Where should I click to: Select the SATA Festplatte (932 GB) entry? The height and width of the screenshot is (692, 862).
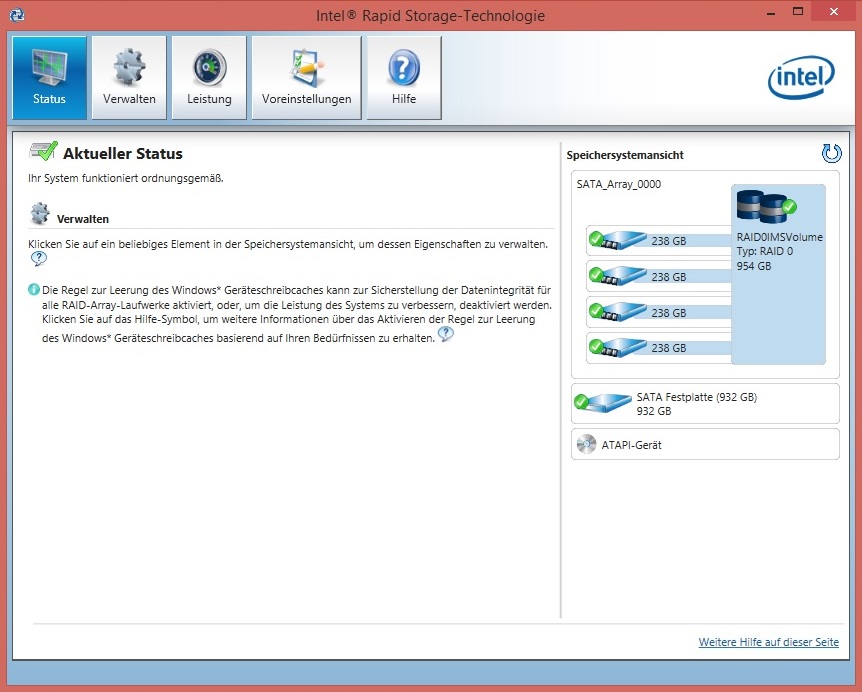pos(705,403)
